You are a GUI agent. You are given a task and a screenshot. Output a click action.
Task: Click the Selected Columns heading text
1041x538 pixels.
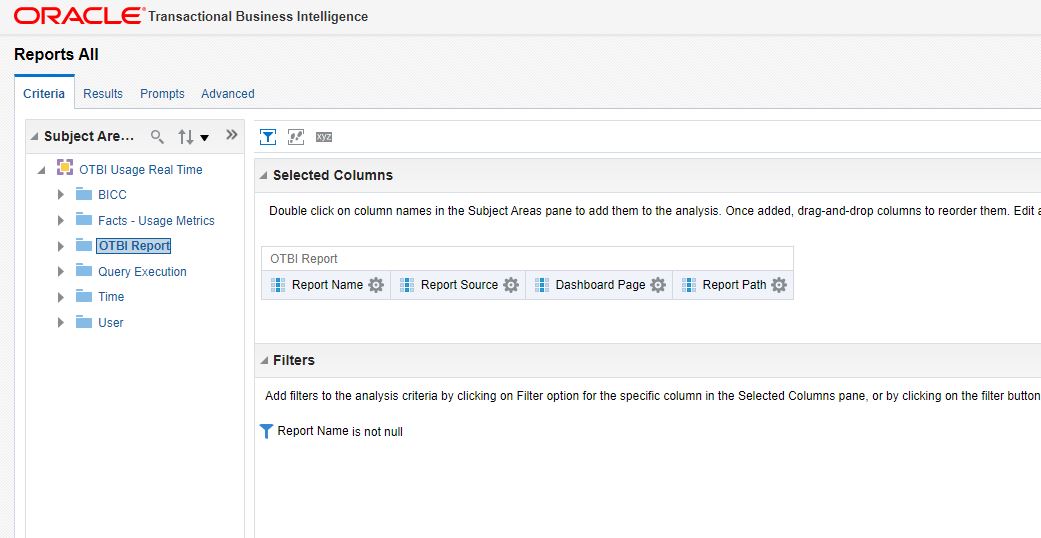[x=333, y=175]
